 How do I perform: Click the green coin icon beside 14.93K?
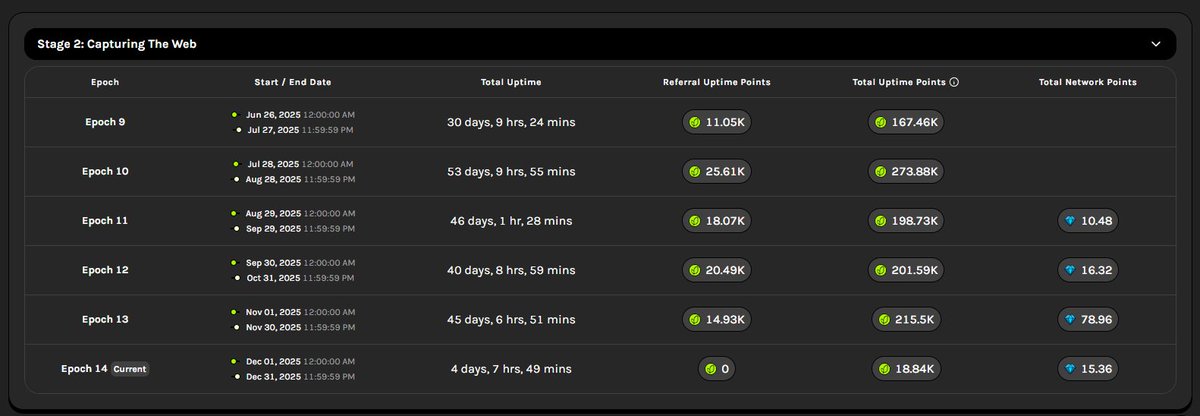tap(694, 319)
